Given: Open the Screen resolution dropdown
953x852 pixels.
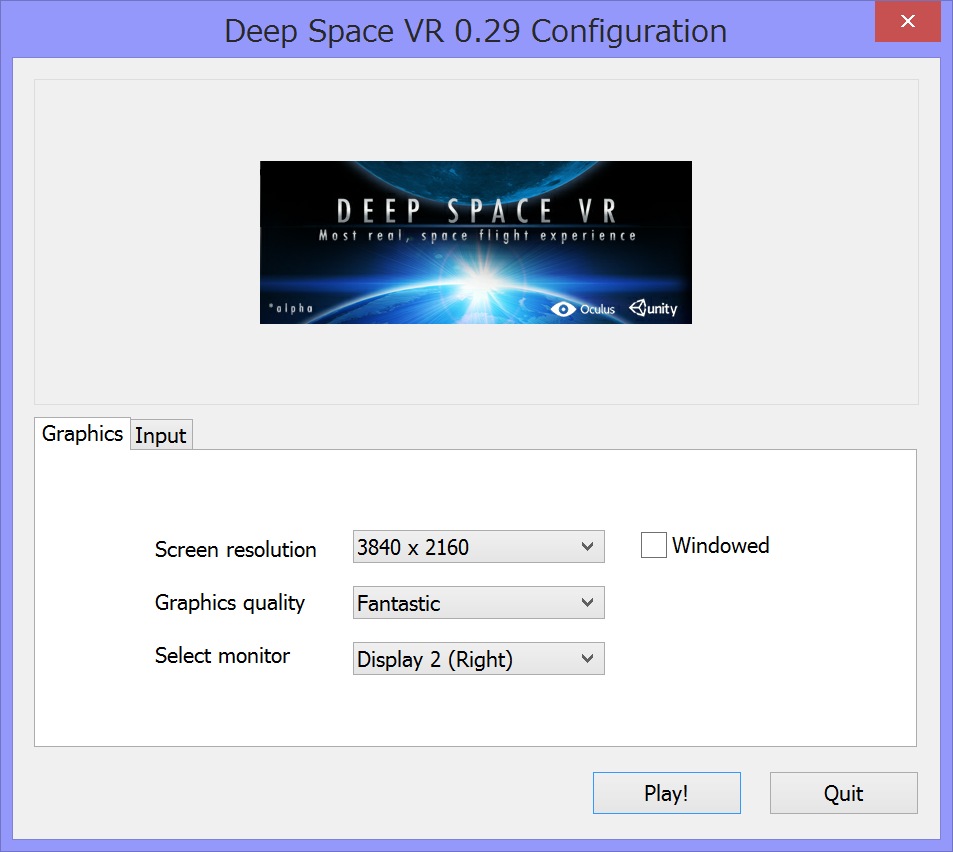Looking at the screenshot, I should pyautogui.click(x=478, y=547).
